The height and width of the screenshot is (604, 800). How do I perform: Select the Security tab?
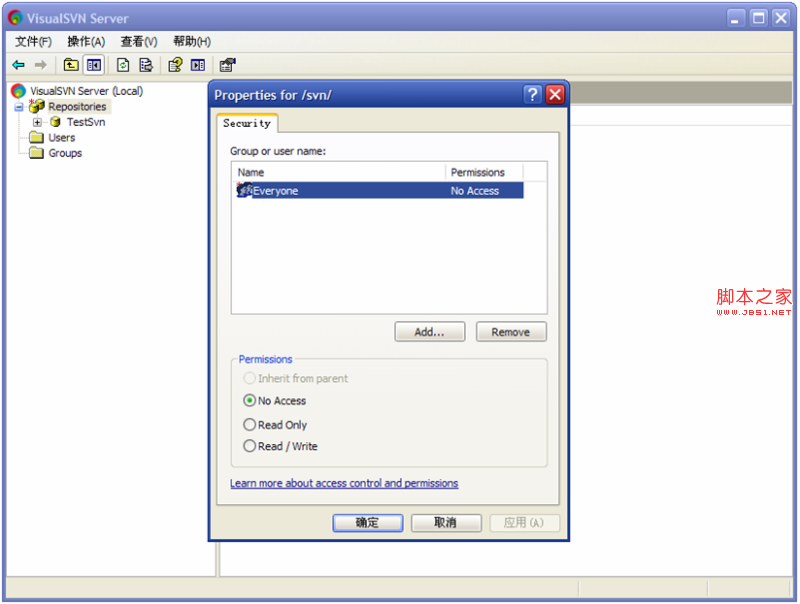(x=247, y=123)
